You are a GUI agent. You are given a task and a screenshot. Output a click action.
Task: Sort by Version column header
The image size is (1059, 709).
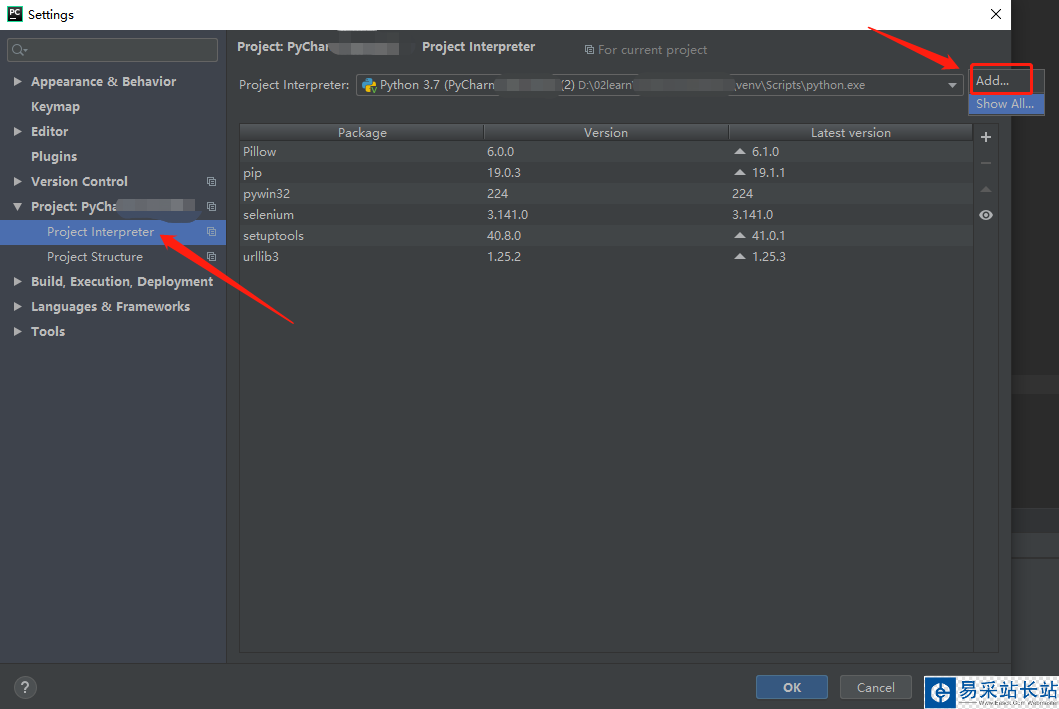pyautogui.click(x=606, y=132)
